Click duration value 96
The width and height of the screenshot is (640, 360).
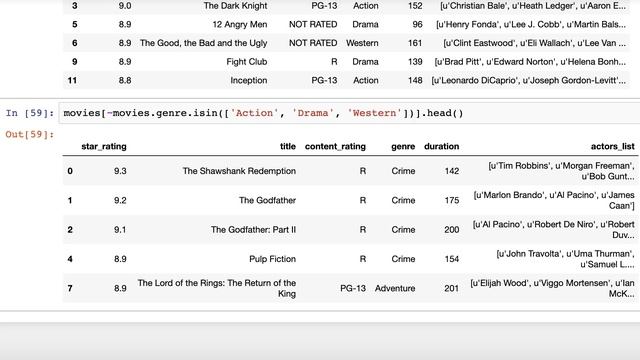(x=417, y=24)
